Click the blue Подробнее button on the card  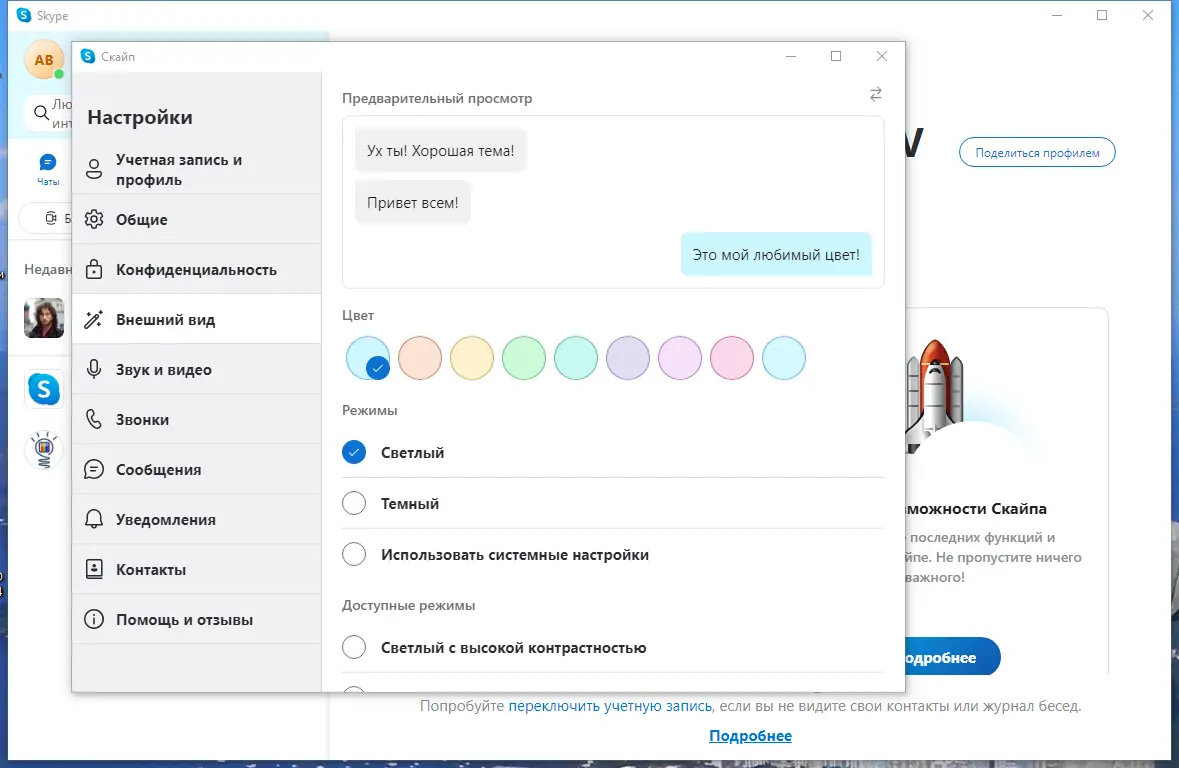pyautogui.click(x=952, y=657)
